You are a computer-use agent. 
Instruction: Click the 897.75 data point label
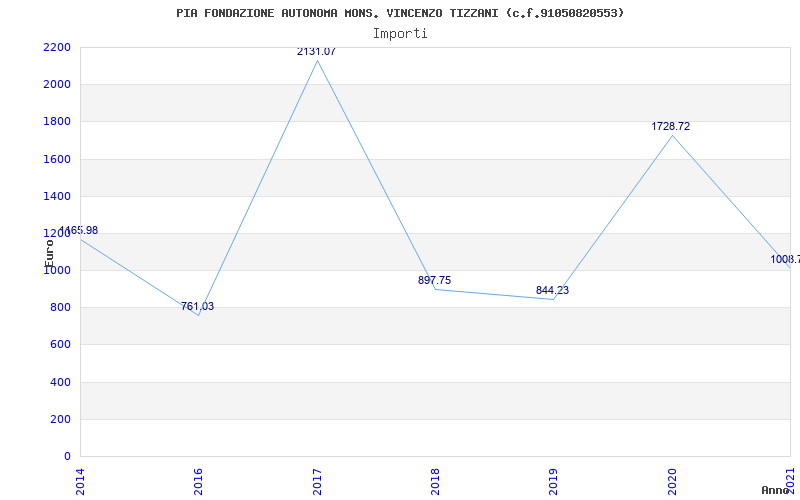click(434, 281)
